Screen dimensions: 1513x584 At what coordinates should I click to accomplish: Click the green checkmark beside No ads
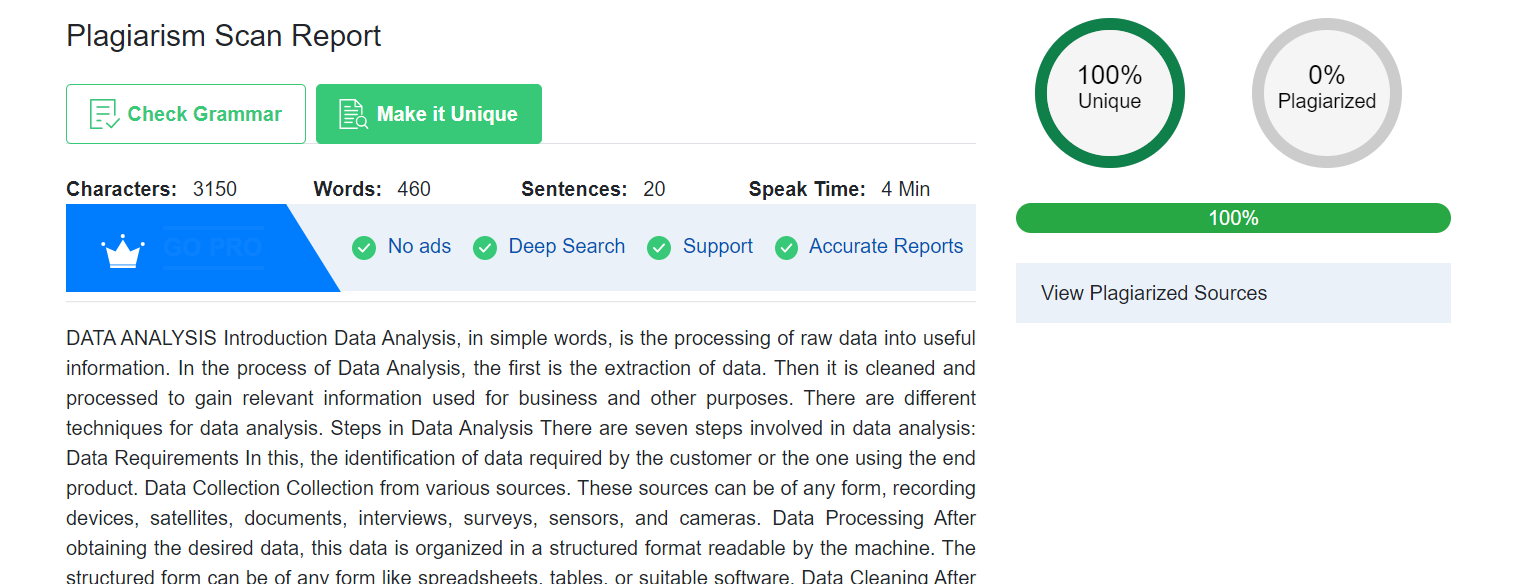[364, 248]
